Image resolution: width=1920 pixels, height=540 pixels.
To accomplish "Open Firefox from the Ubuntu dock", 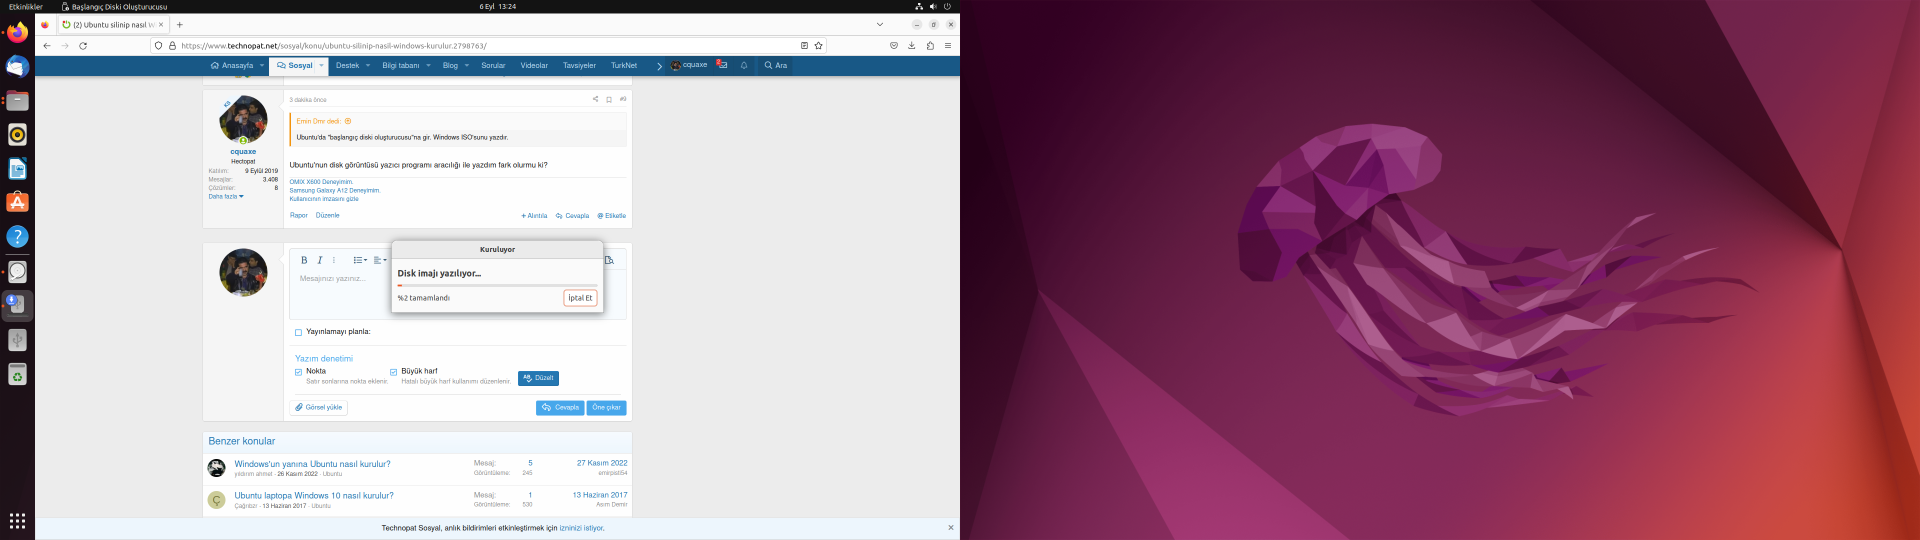I will [17, 33].
